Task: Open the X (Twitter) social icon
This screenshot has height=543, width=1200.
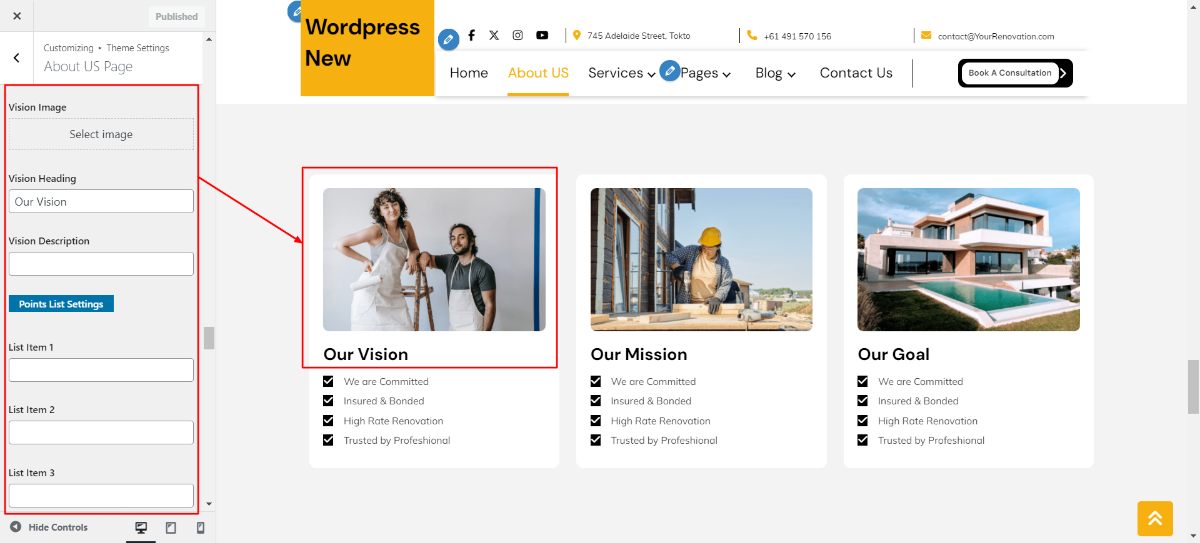Action: click(494, 35)
